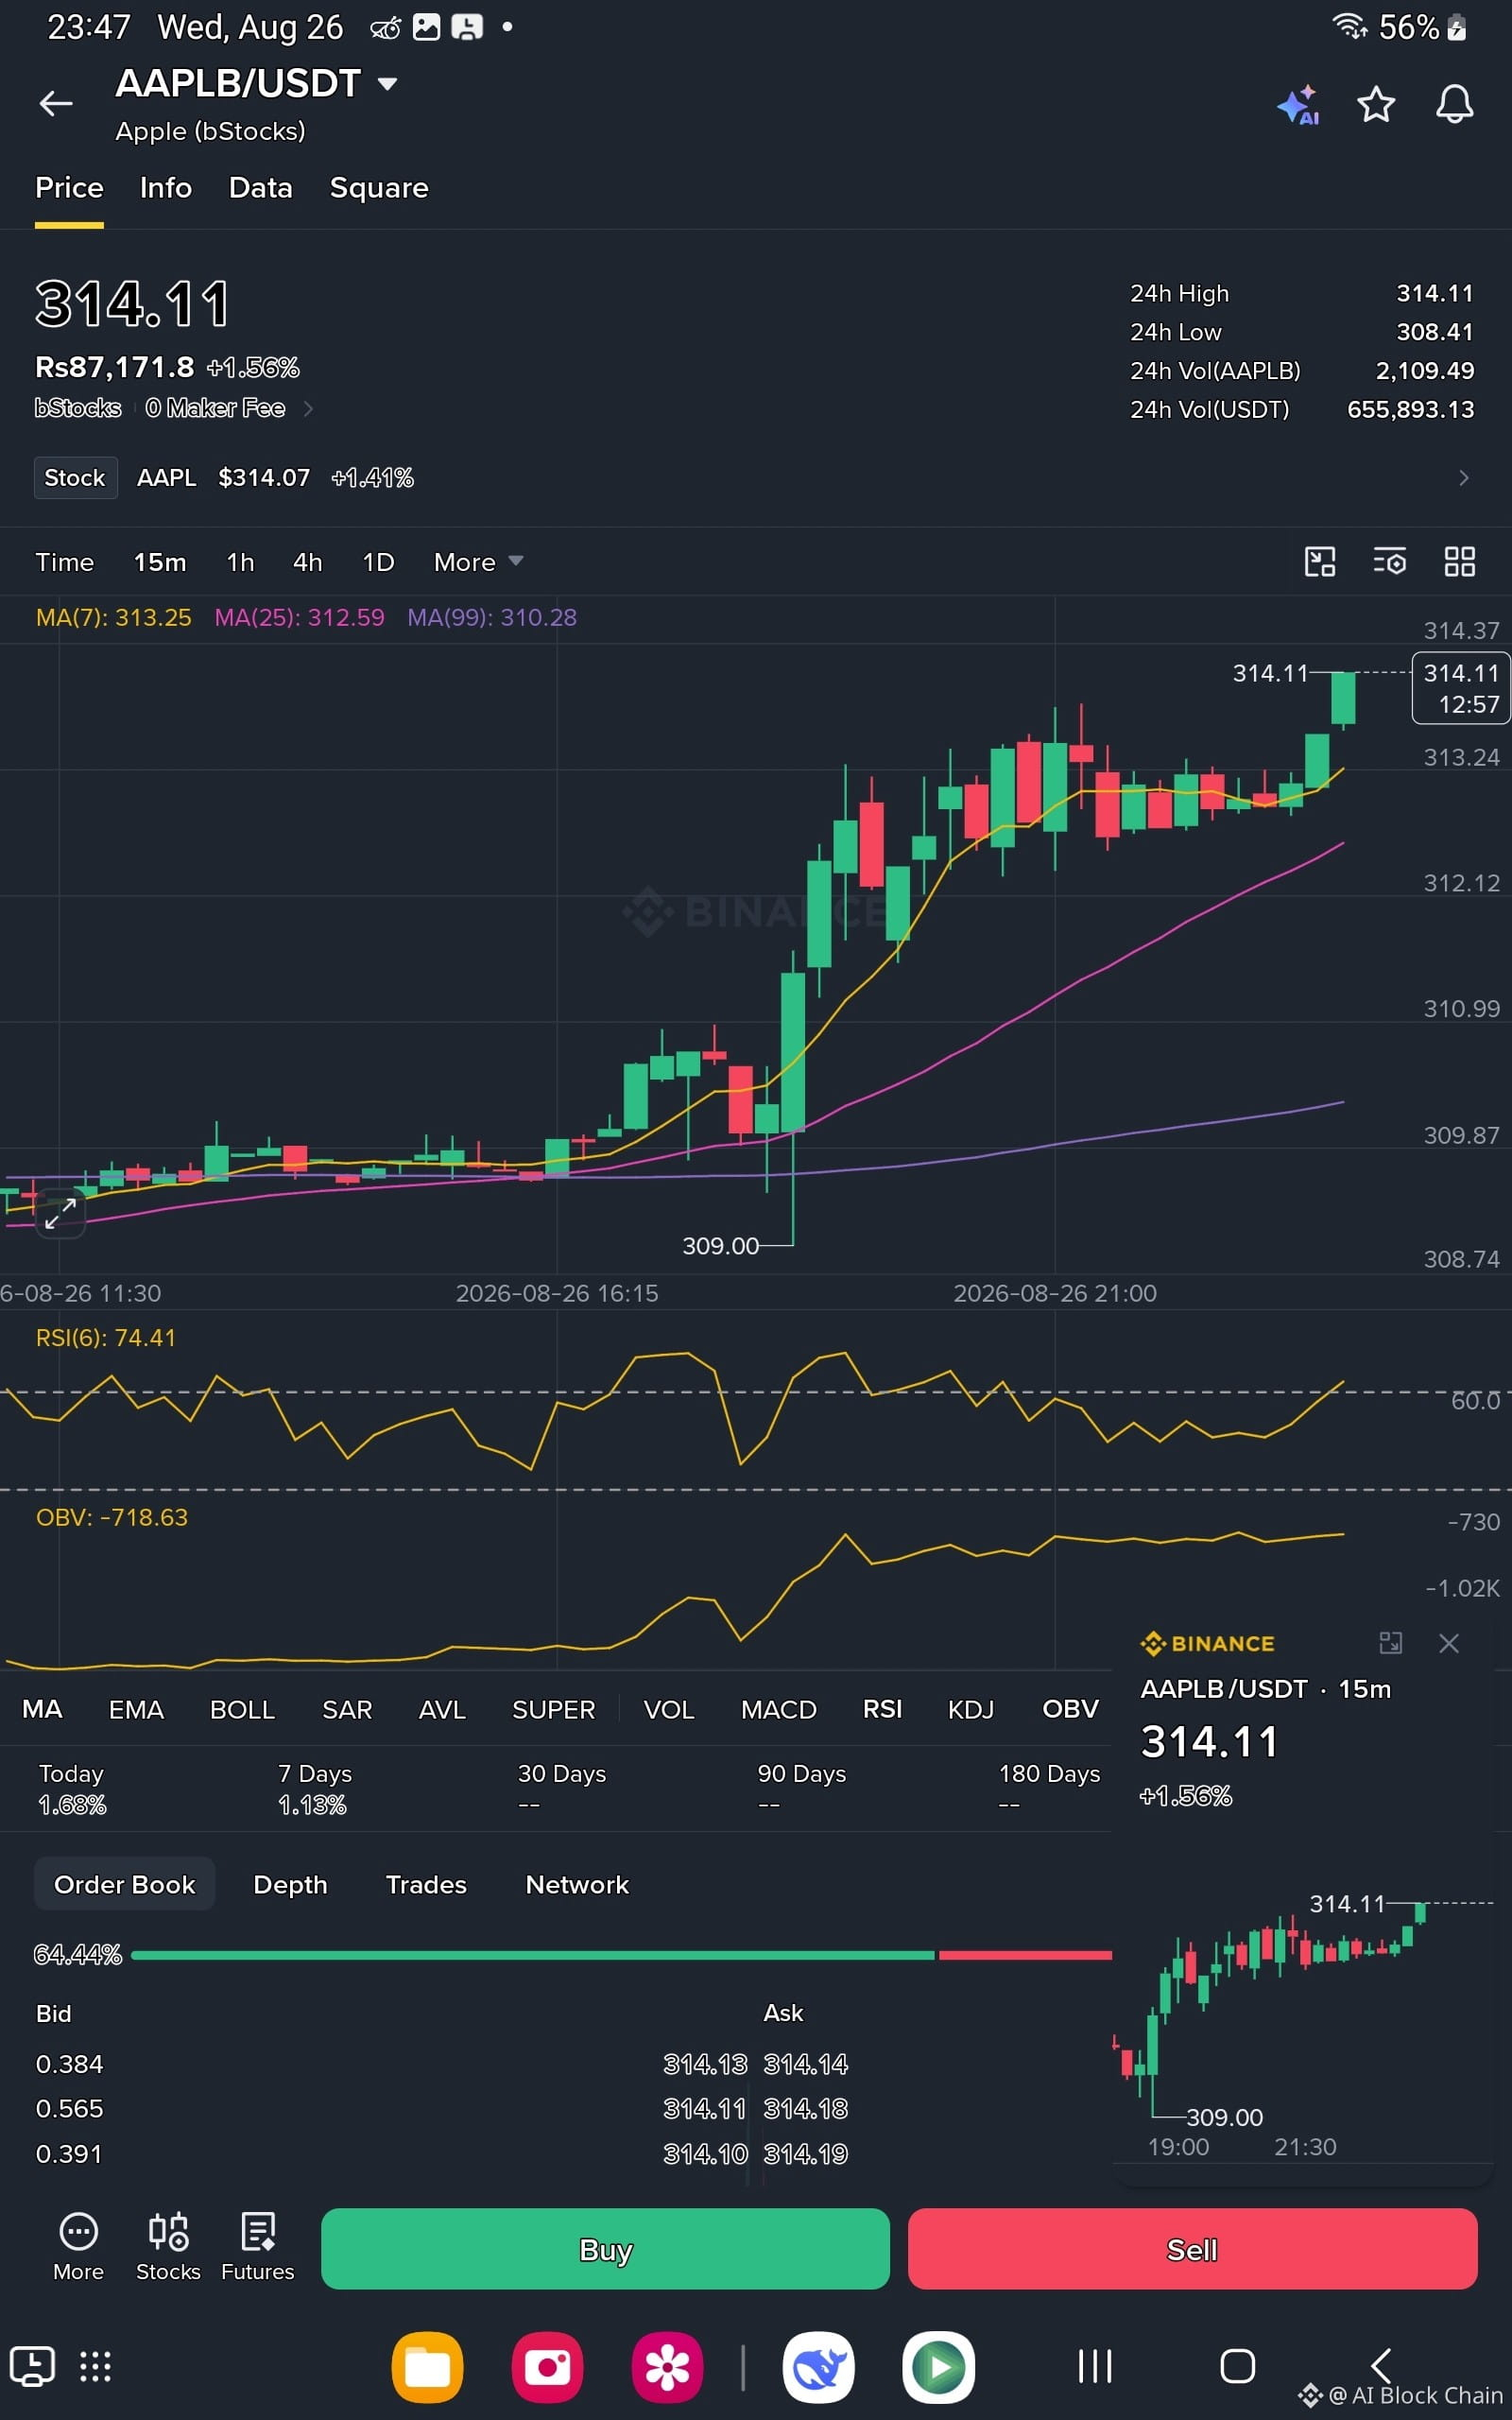Add AAPLB/USDT to favorites star
The width and height of the screenshot is (1512, 2420).
[1376, 104]
